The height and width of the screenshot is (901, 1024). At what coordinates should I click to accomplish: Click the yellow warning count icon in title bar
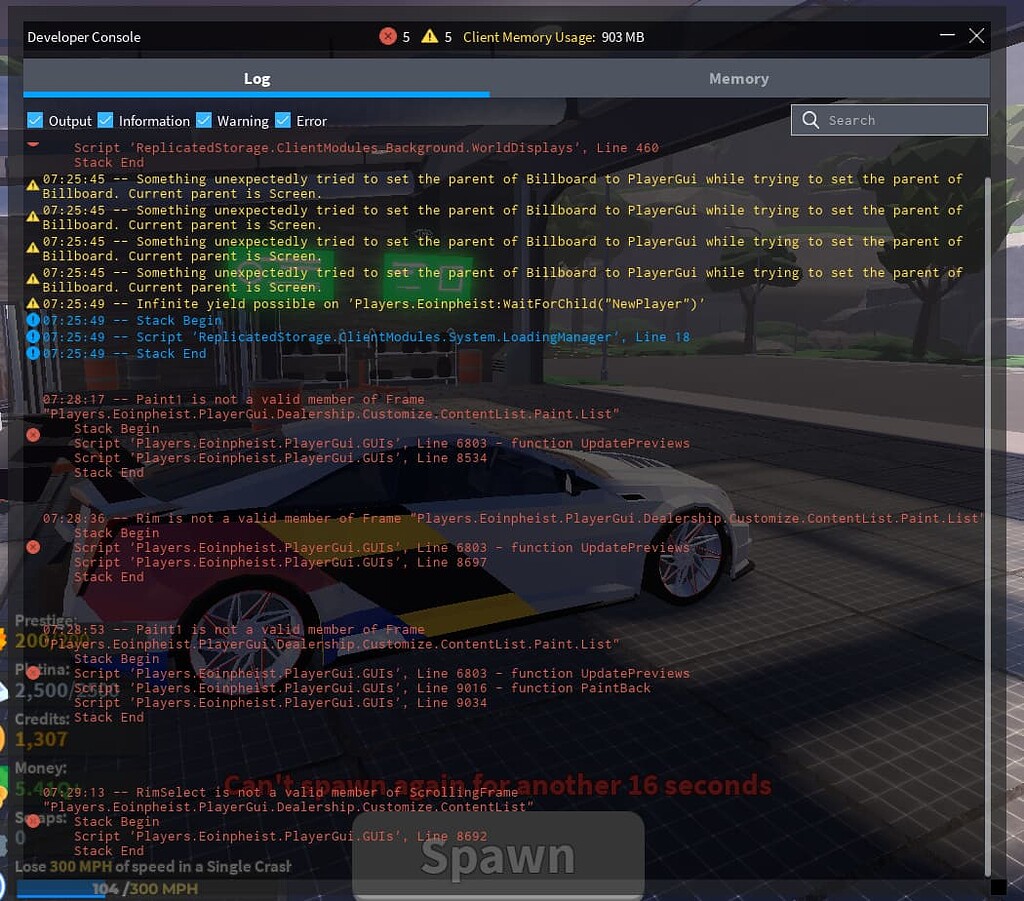430,36
